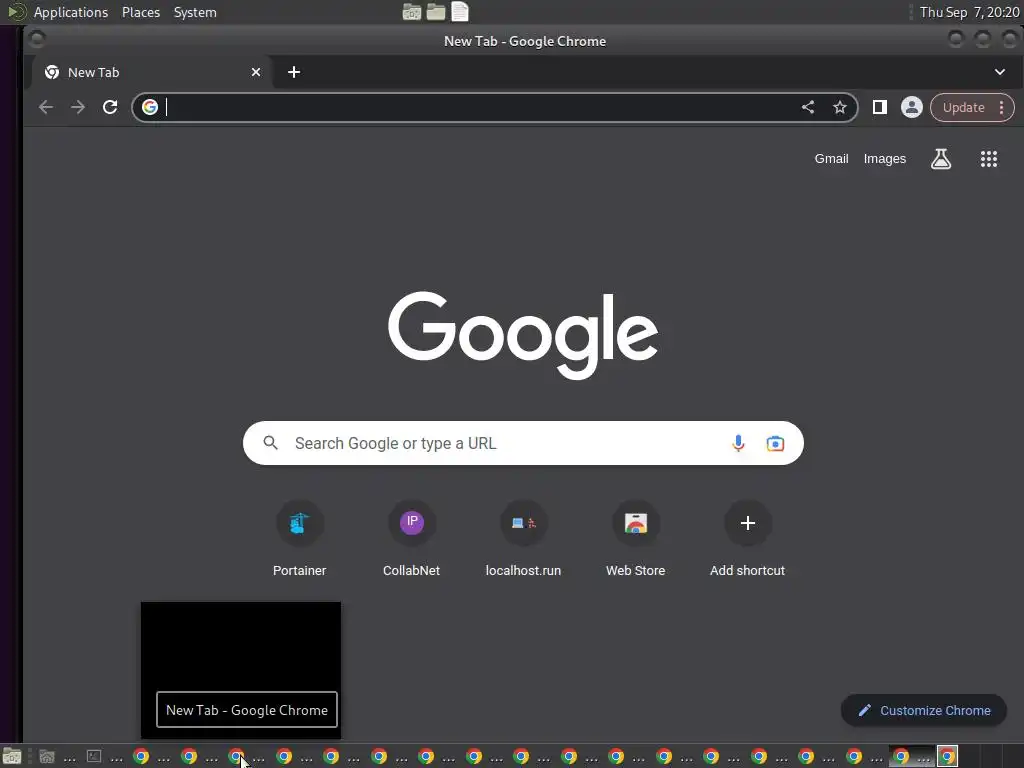Click the Customize Chrome button
The width and height of the screenshot is (1024, 768).
[x=923, y=711]
